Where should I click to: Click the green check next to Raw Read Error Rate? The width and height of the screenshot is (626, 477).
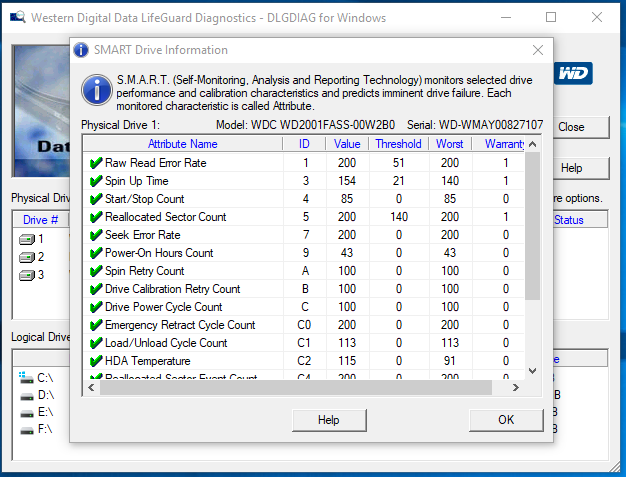pyautogui.click(x=96, y=163)
